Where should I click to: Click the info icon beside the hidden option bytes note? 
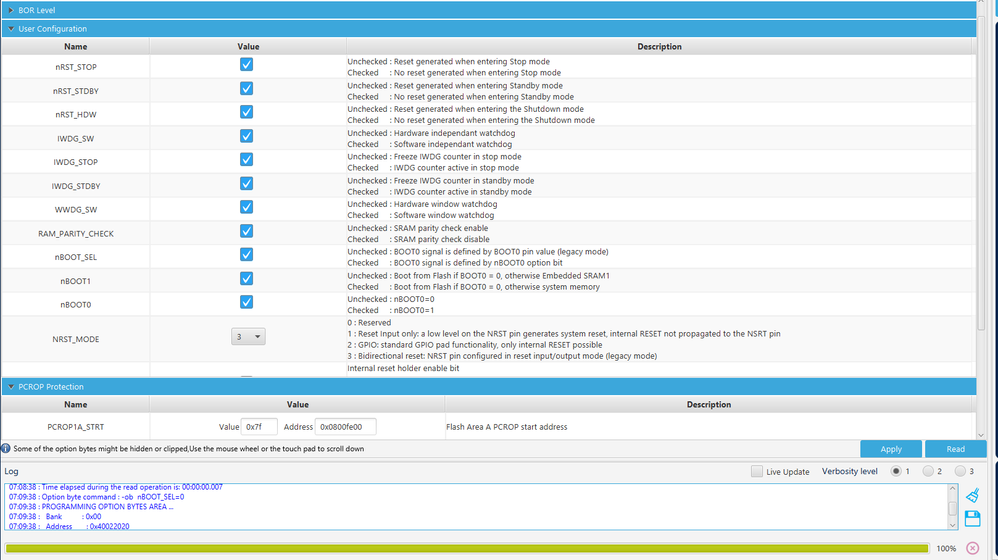(x=6, y=449)
